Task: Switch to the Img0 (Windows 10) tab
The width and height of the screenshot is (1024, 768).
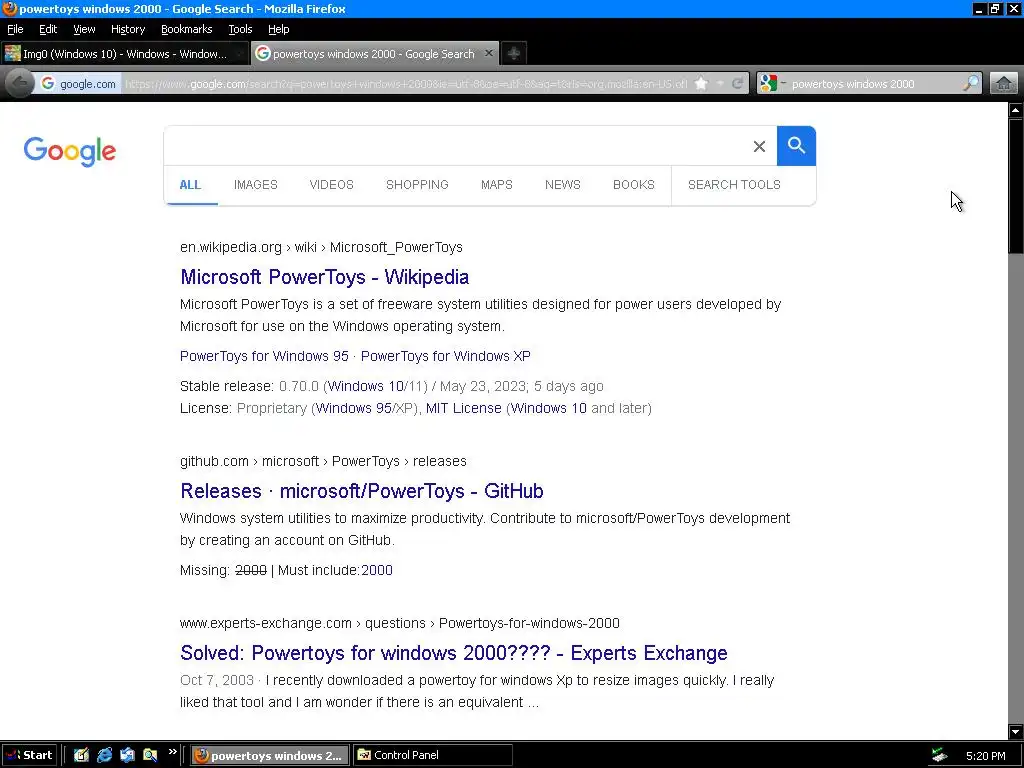Action: 124,54
